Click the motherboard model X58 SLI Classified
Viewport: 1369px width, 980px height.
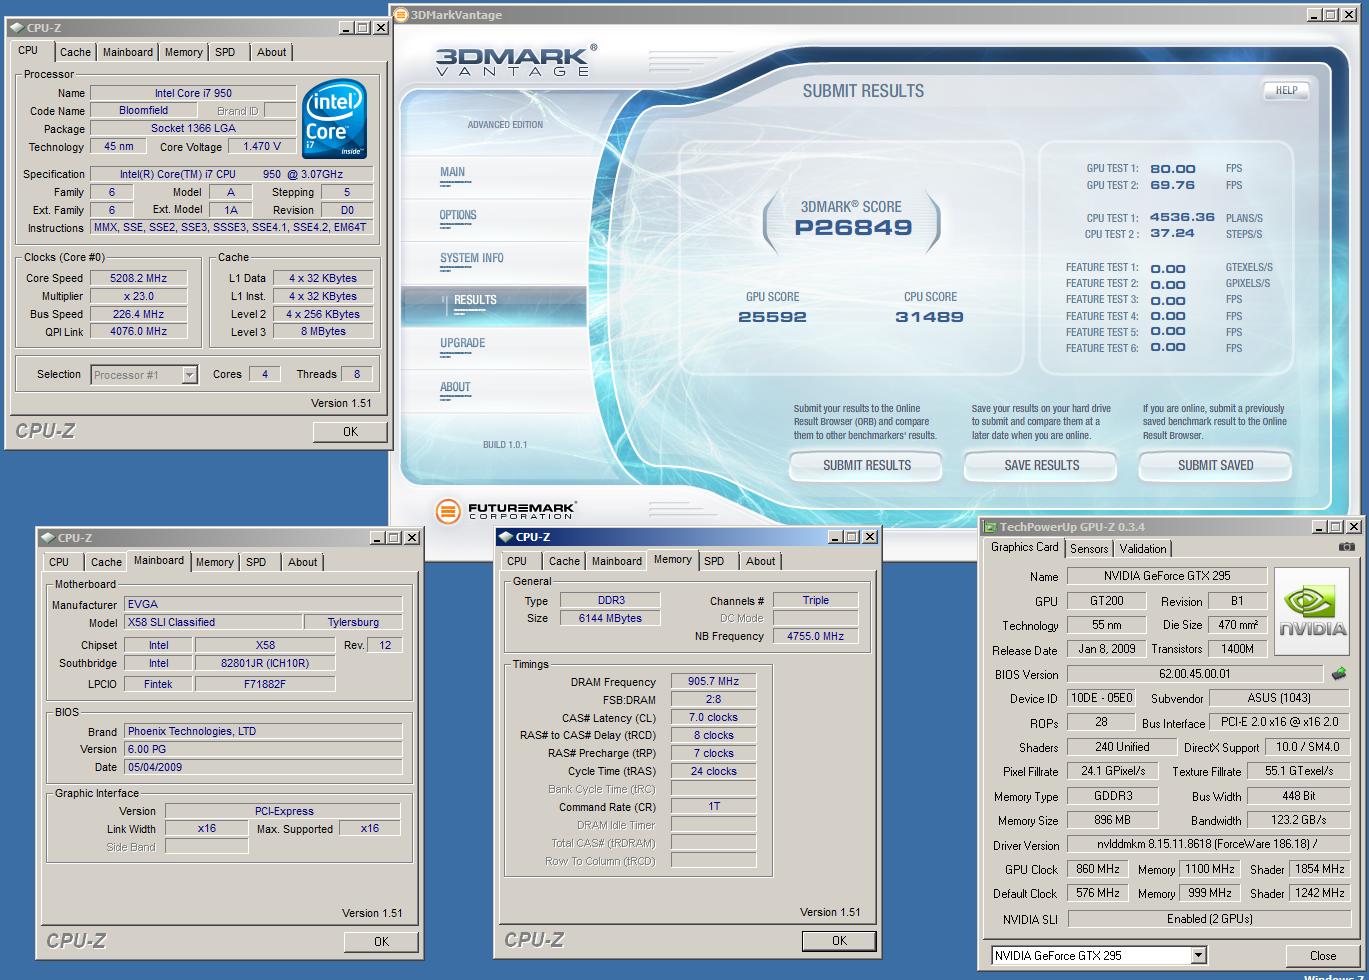(212, 622)
